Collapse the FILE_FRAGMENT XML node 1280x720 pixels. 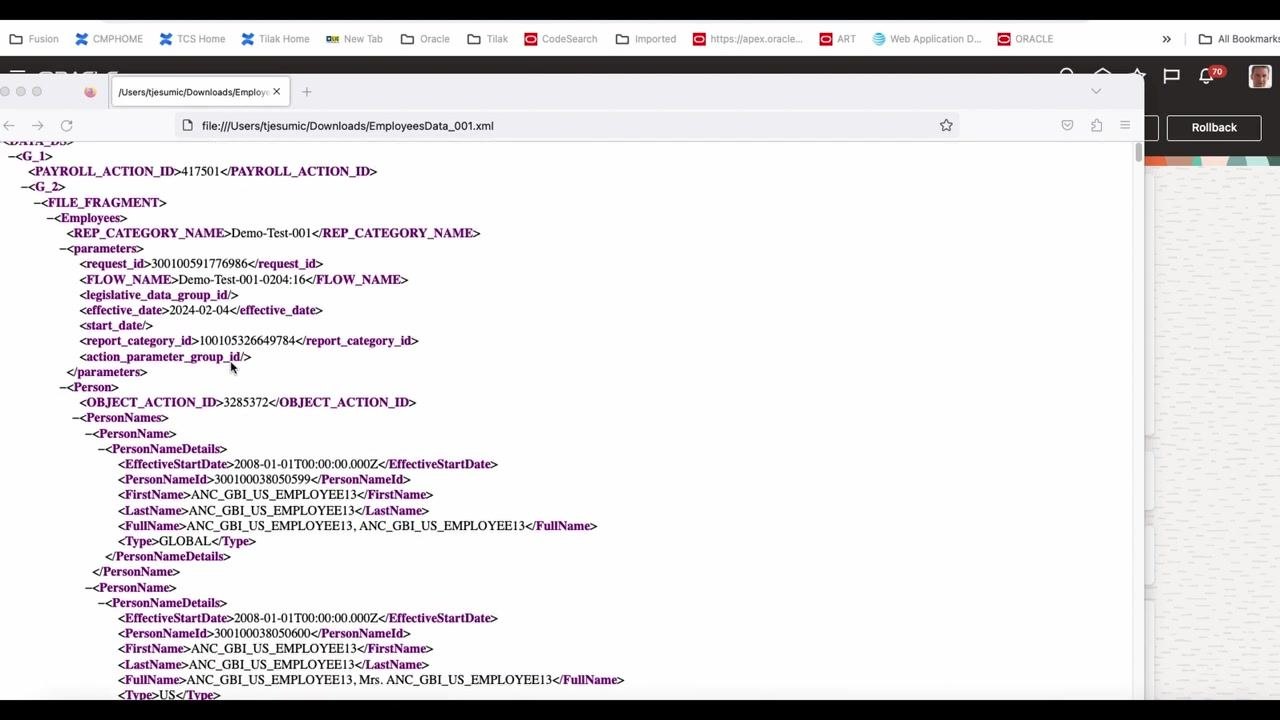coord(38,202)
